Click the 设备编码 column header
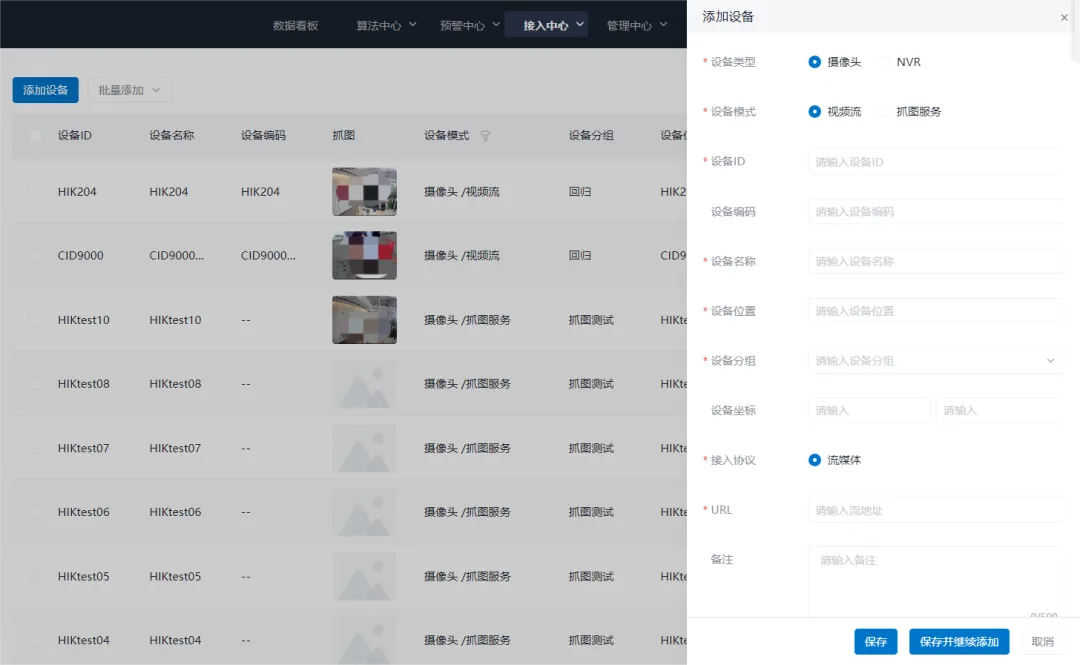Viewport: 1080px width, 665px height. point(263,136)
